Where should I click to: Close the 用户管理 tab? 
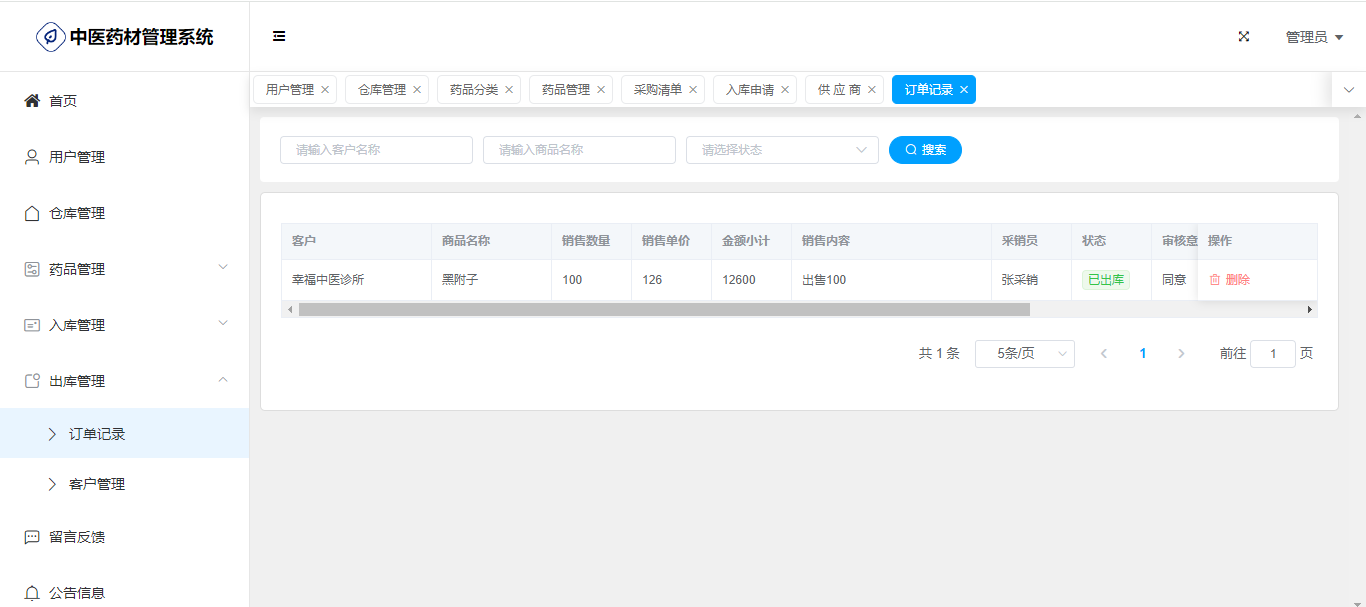(x=325, y=90)
